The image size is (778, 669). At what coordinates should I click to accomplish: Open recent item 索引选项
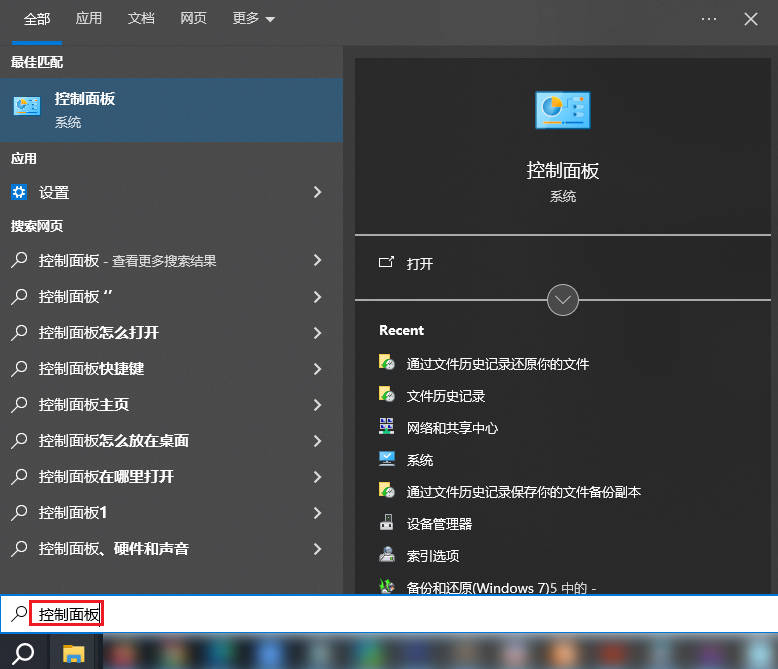coord(433,556)
